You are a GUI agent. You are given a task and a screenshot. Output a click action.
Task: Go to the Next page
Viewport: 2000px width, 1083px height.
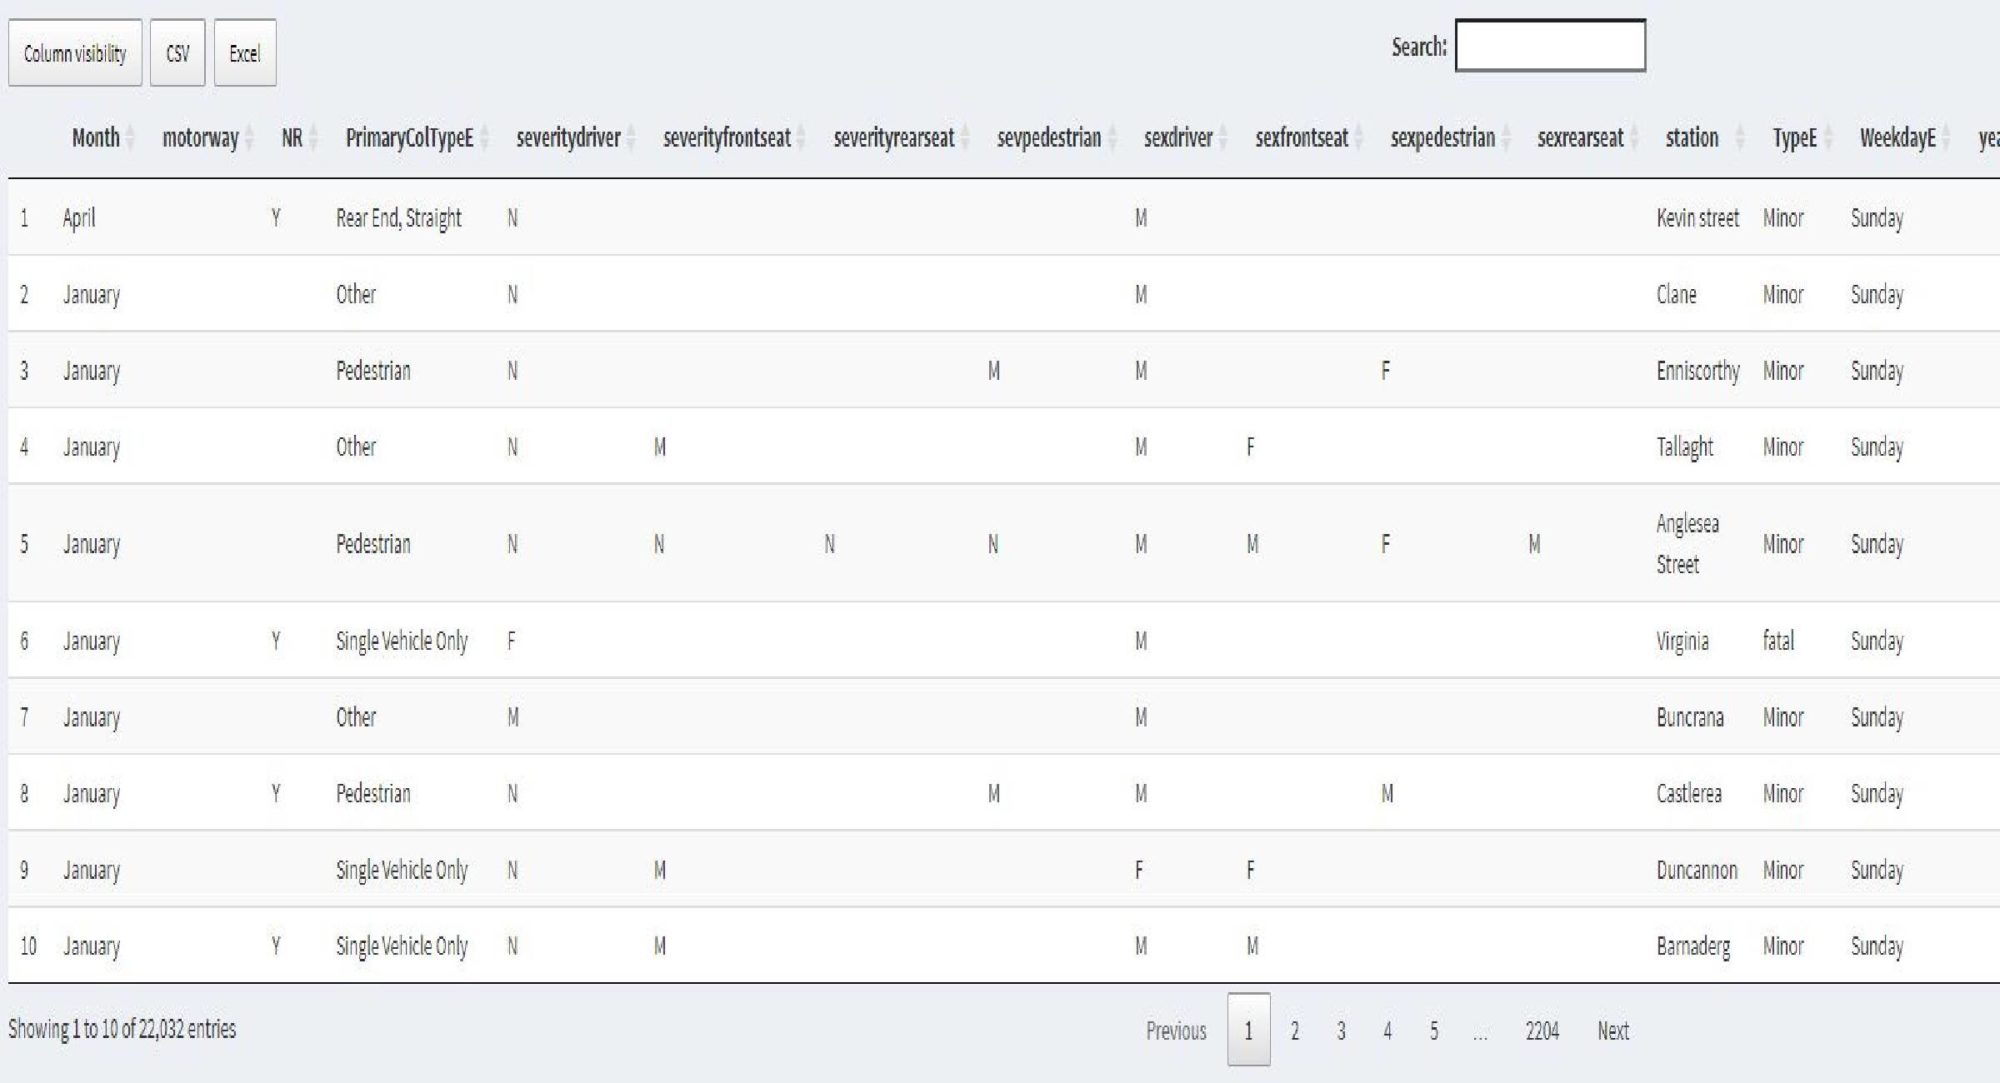pos(1612,1030)
